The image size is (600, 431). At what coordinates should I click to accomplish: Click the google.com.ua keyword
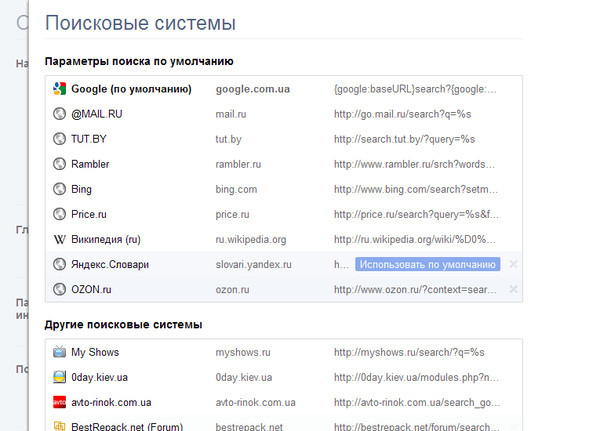coord(253,89)
